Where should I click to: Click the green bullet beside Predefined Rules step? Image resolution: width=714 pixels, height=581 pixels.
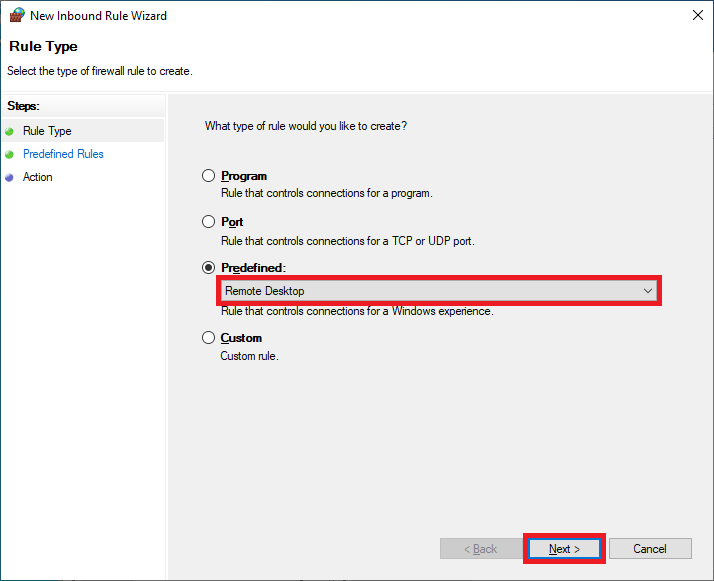(x=9, y=154)
